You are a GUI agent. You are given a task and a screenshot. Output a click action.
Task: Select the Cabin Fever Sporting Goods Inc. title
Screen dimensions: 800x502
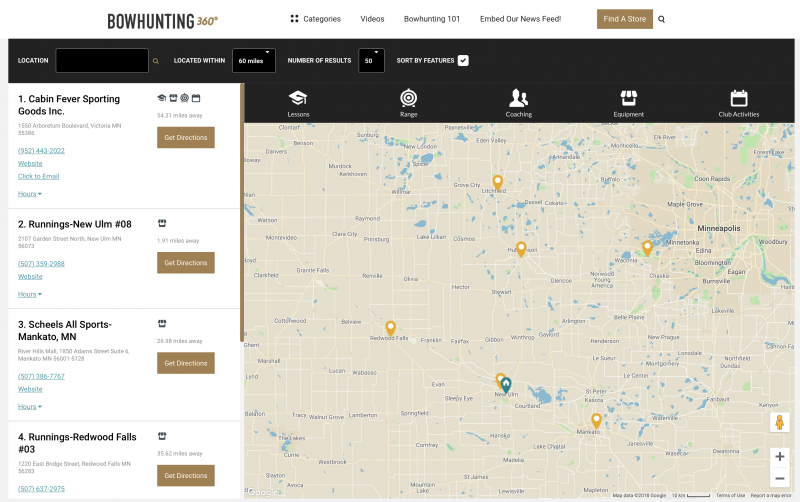point(69,105)
